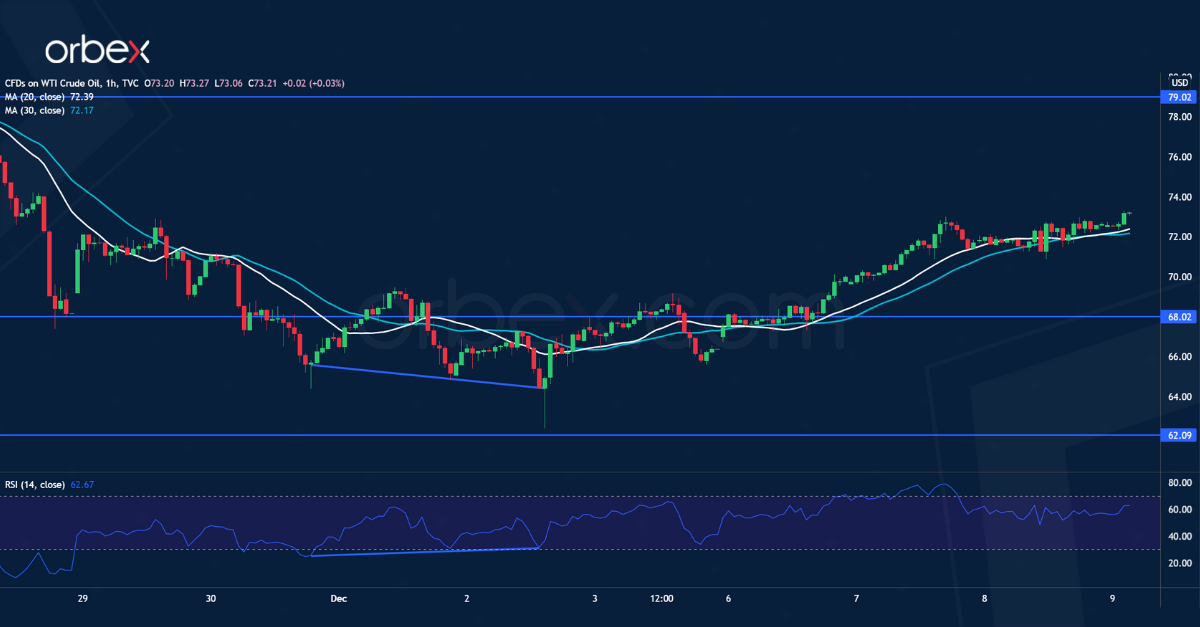Select the 62.09 price level label
Viewport: 1200px width, 627px height.
[x=1178, y=435]
